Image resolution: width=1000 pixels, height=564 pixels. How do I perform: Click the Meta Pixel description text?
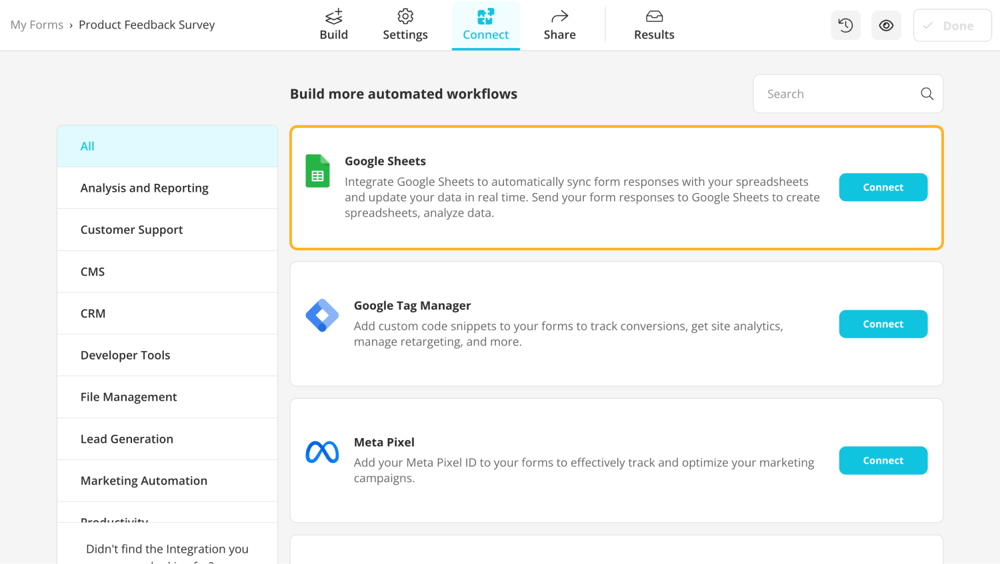click(x=584, y=470)
